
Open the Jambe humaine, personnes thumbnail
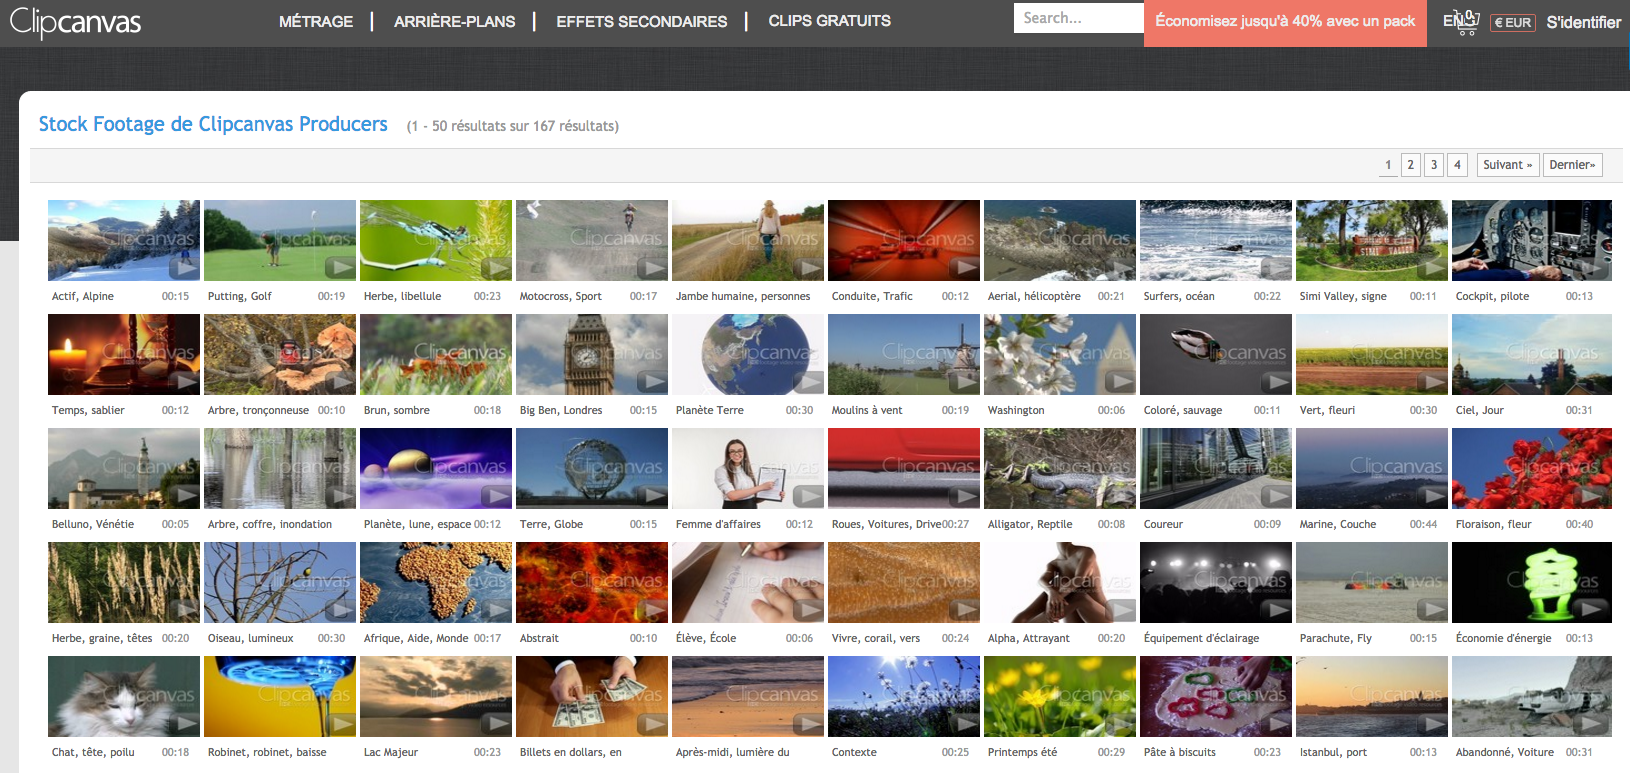[748, 240]
